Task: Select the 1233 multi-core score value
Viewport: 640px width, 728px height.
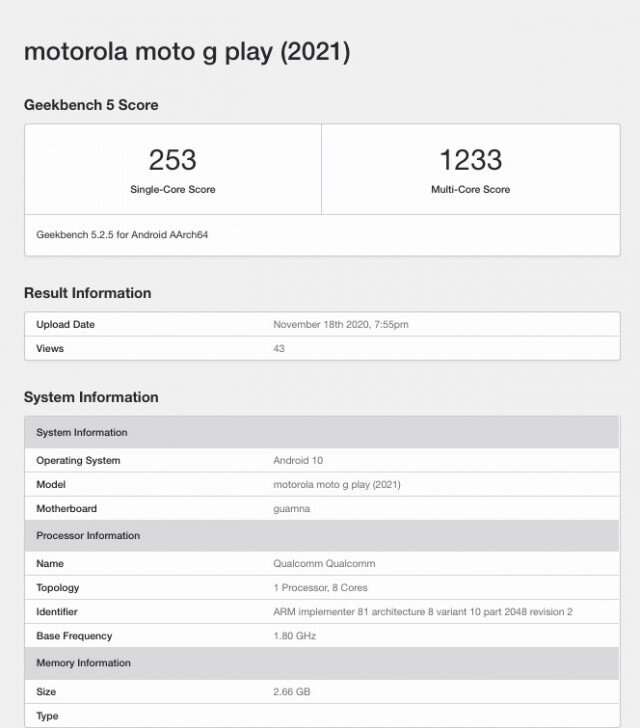Action: [470, 160]
